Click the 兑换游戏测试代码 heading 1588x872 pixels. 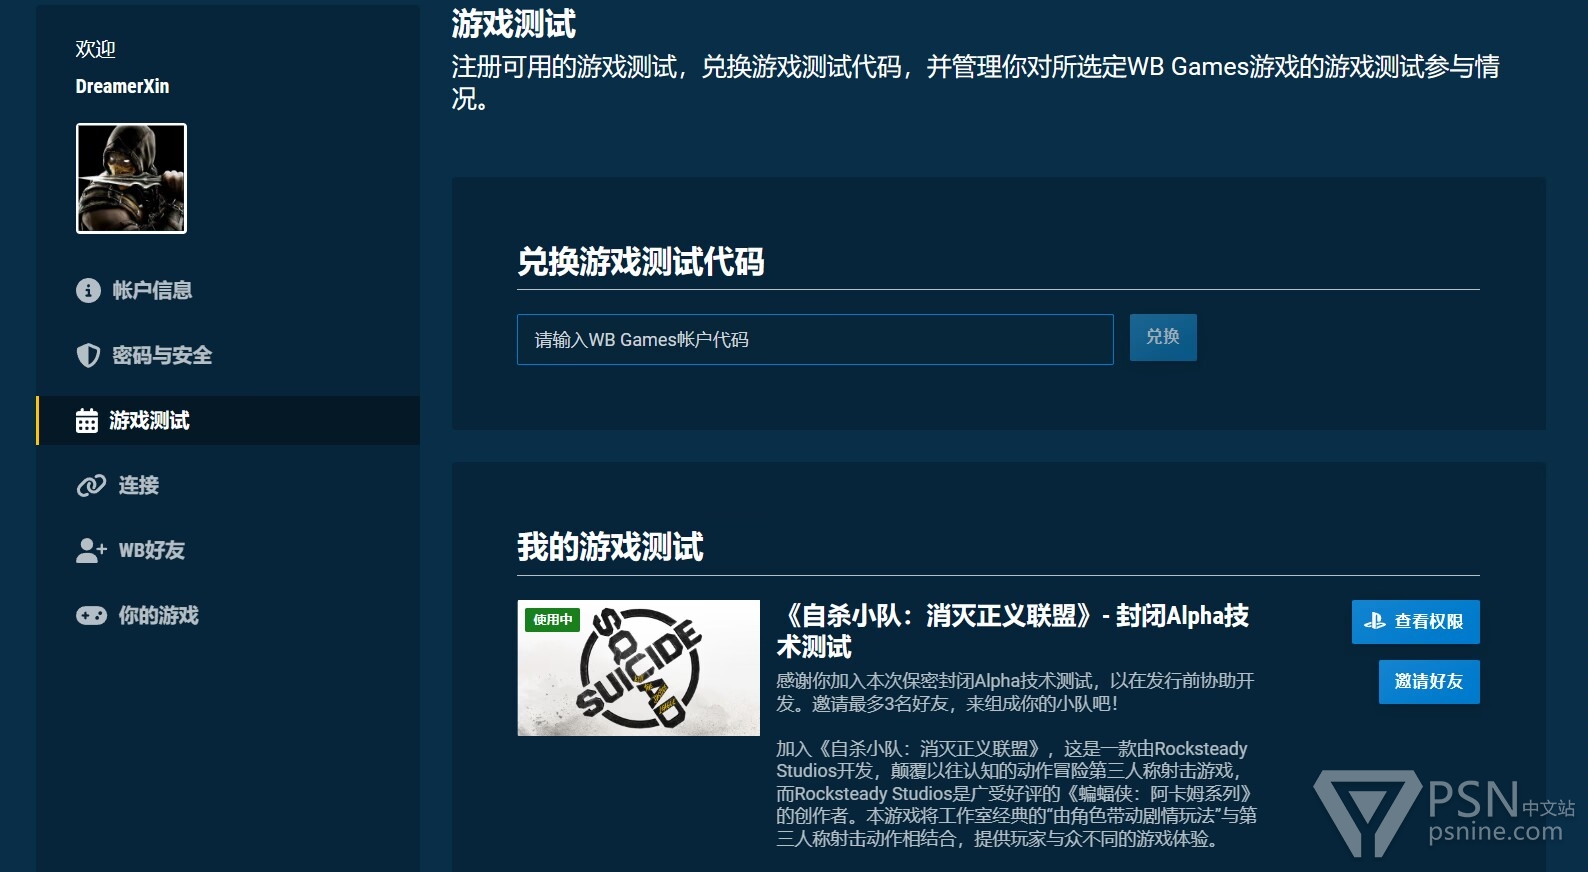[x=641, y=262]
